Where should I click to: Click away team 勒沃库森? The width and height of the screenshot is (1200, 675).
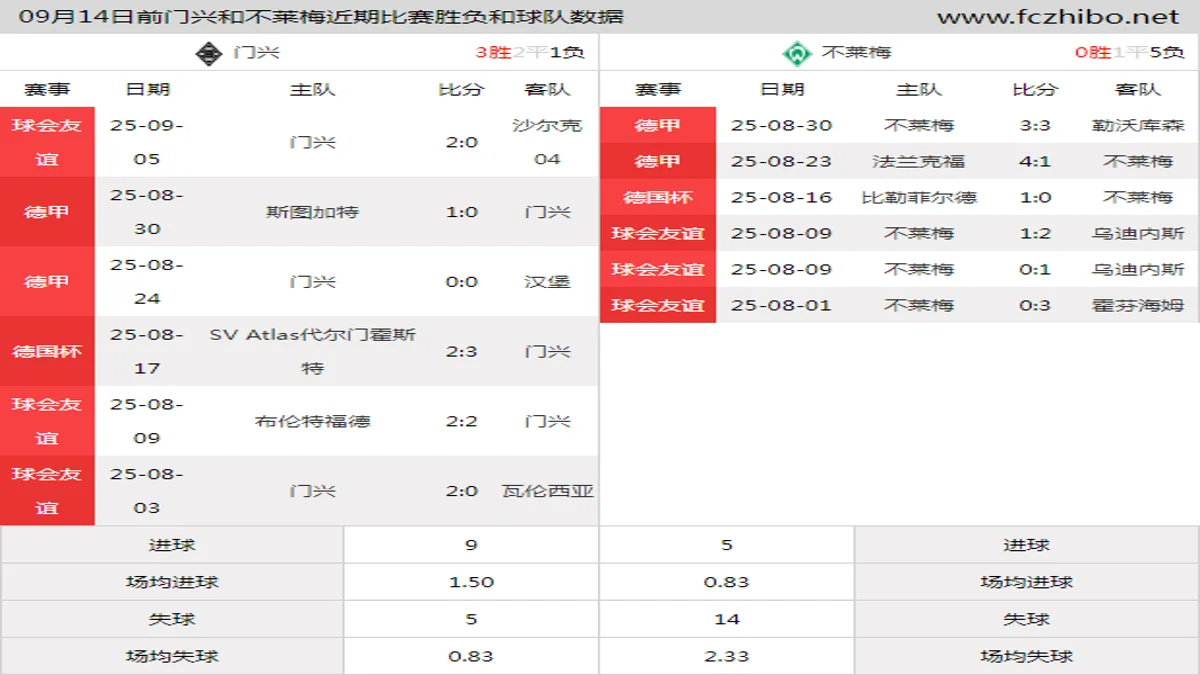(1138, 125)
